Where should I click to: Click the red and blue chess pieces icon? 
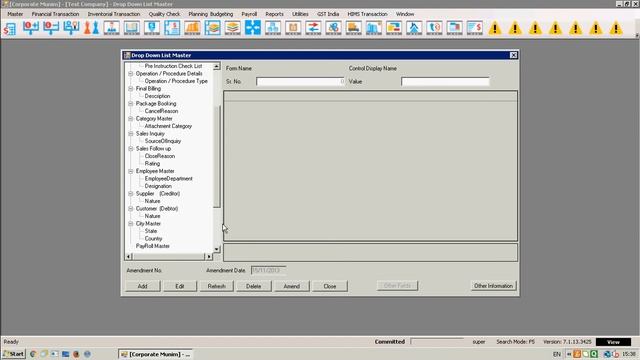91,28
